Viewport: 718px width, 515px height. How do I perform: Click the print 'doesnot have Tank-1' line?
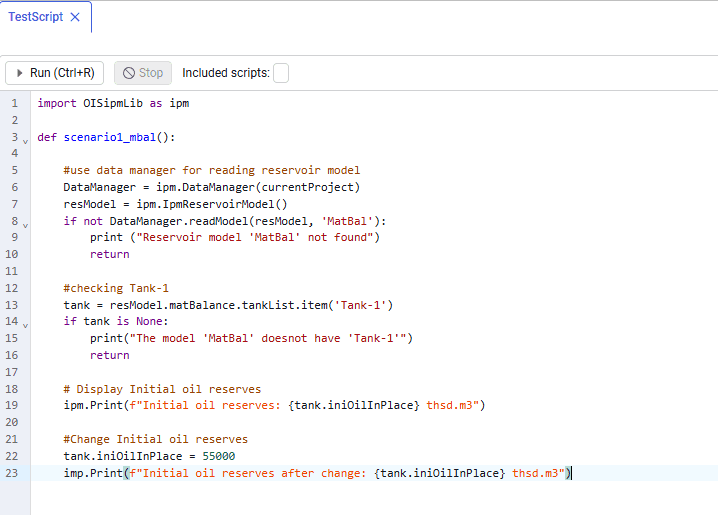(x=251, y=338)
